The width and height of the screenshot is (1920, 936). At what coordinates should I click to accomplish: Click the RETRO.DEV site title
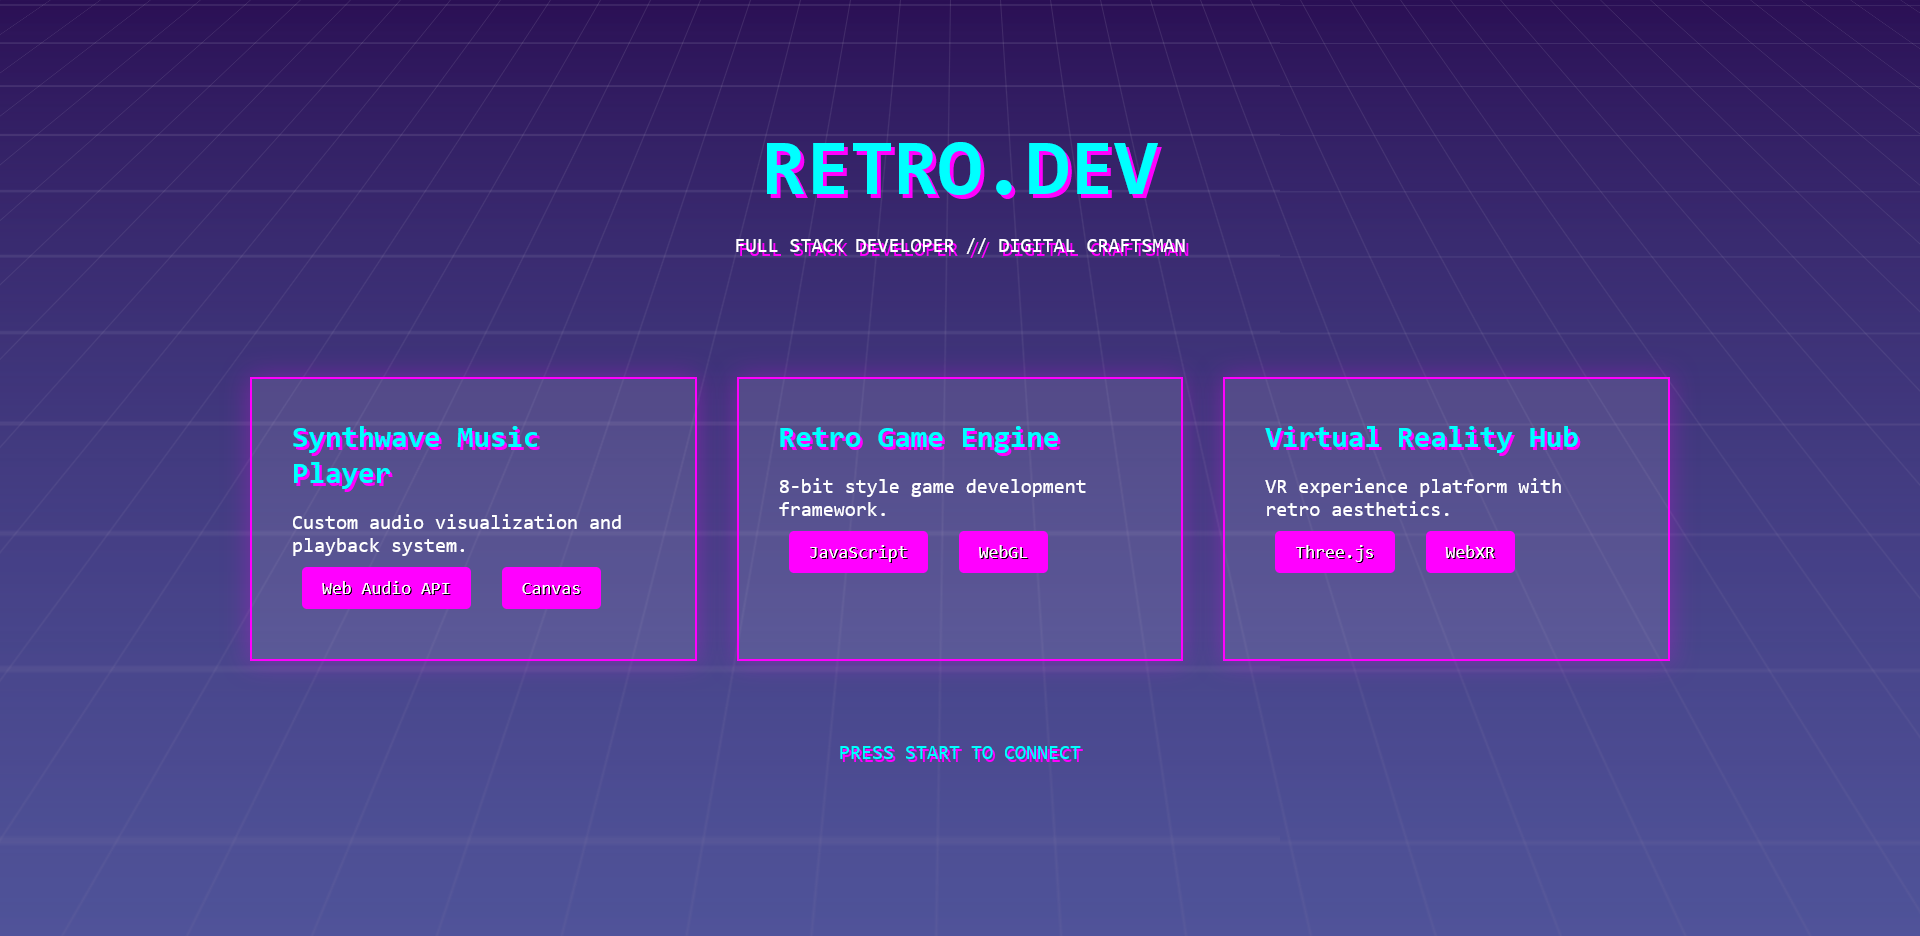(x=958, y=170)
